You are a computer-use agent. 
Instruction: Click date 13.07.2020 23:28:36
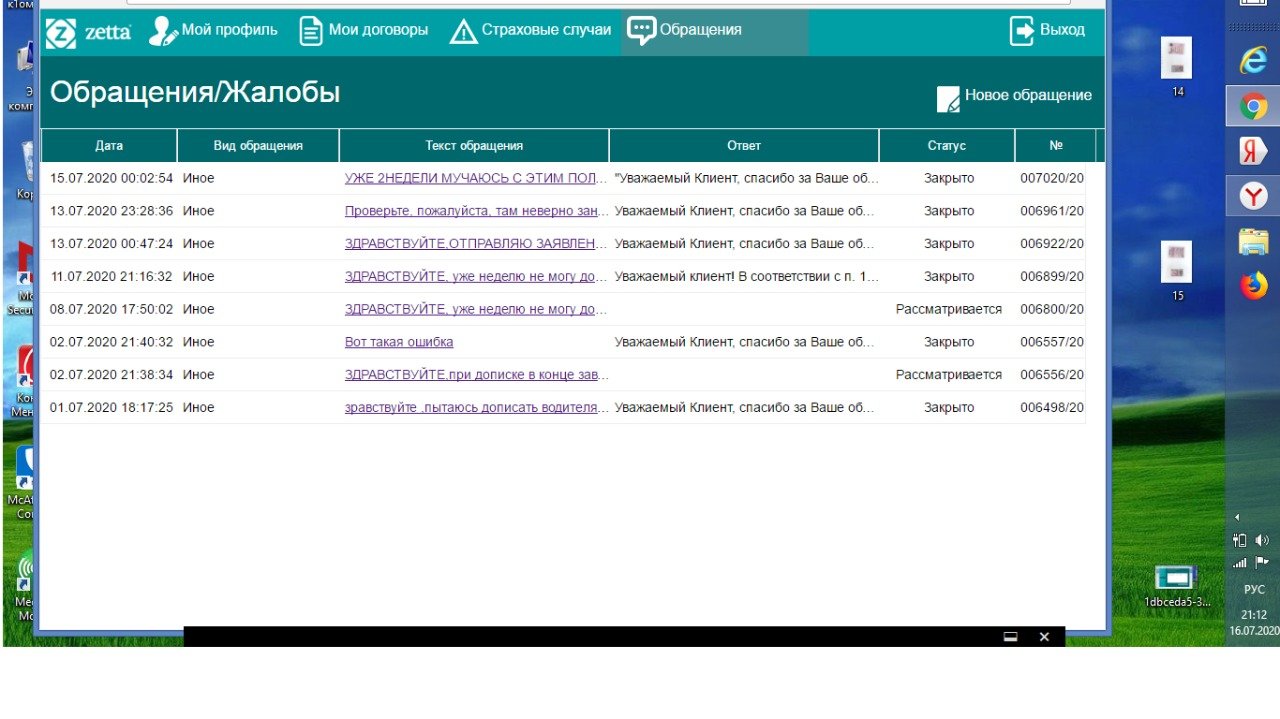(112, 211)
